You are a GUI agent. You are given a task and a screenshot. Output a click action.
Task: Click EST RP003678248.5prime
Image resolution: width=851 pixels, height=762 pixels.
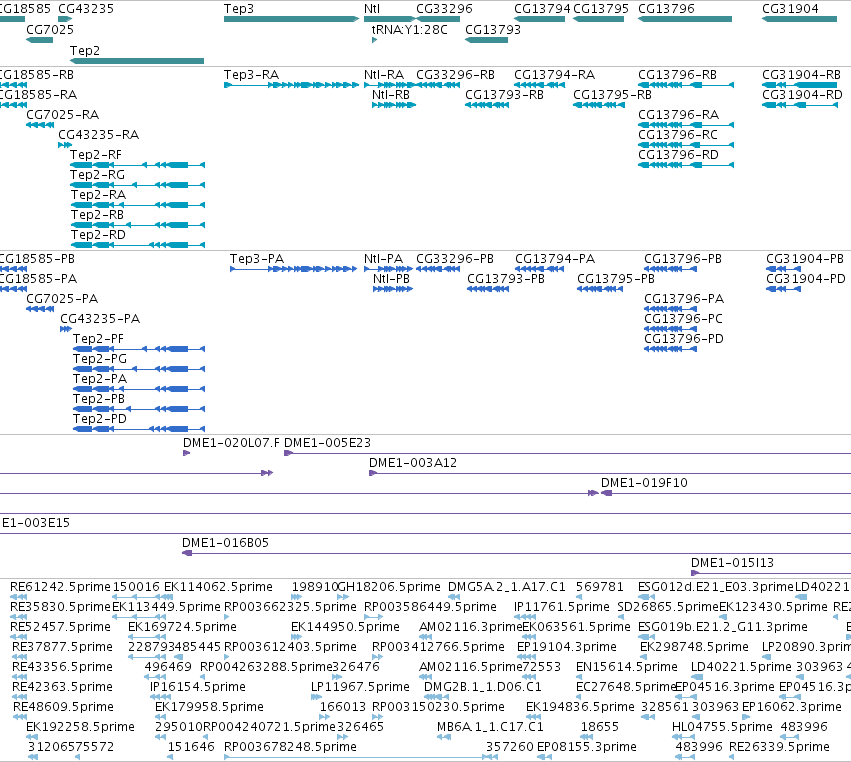coord(290,747)
